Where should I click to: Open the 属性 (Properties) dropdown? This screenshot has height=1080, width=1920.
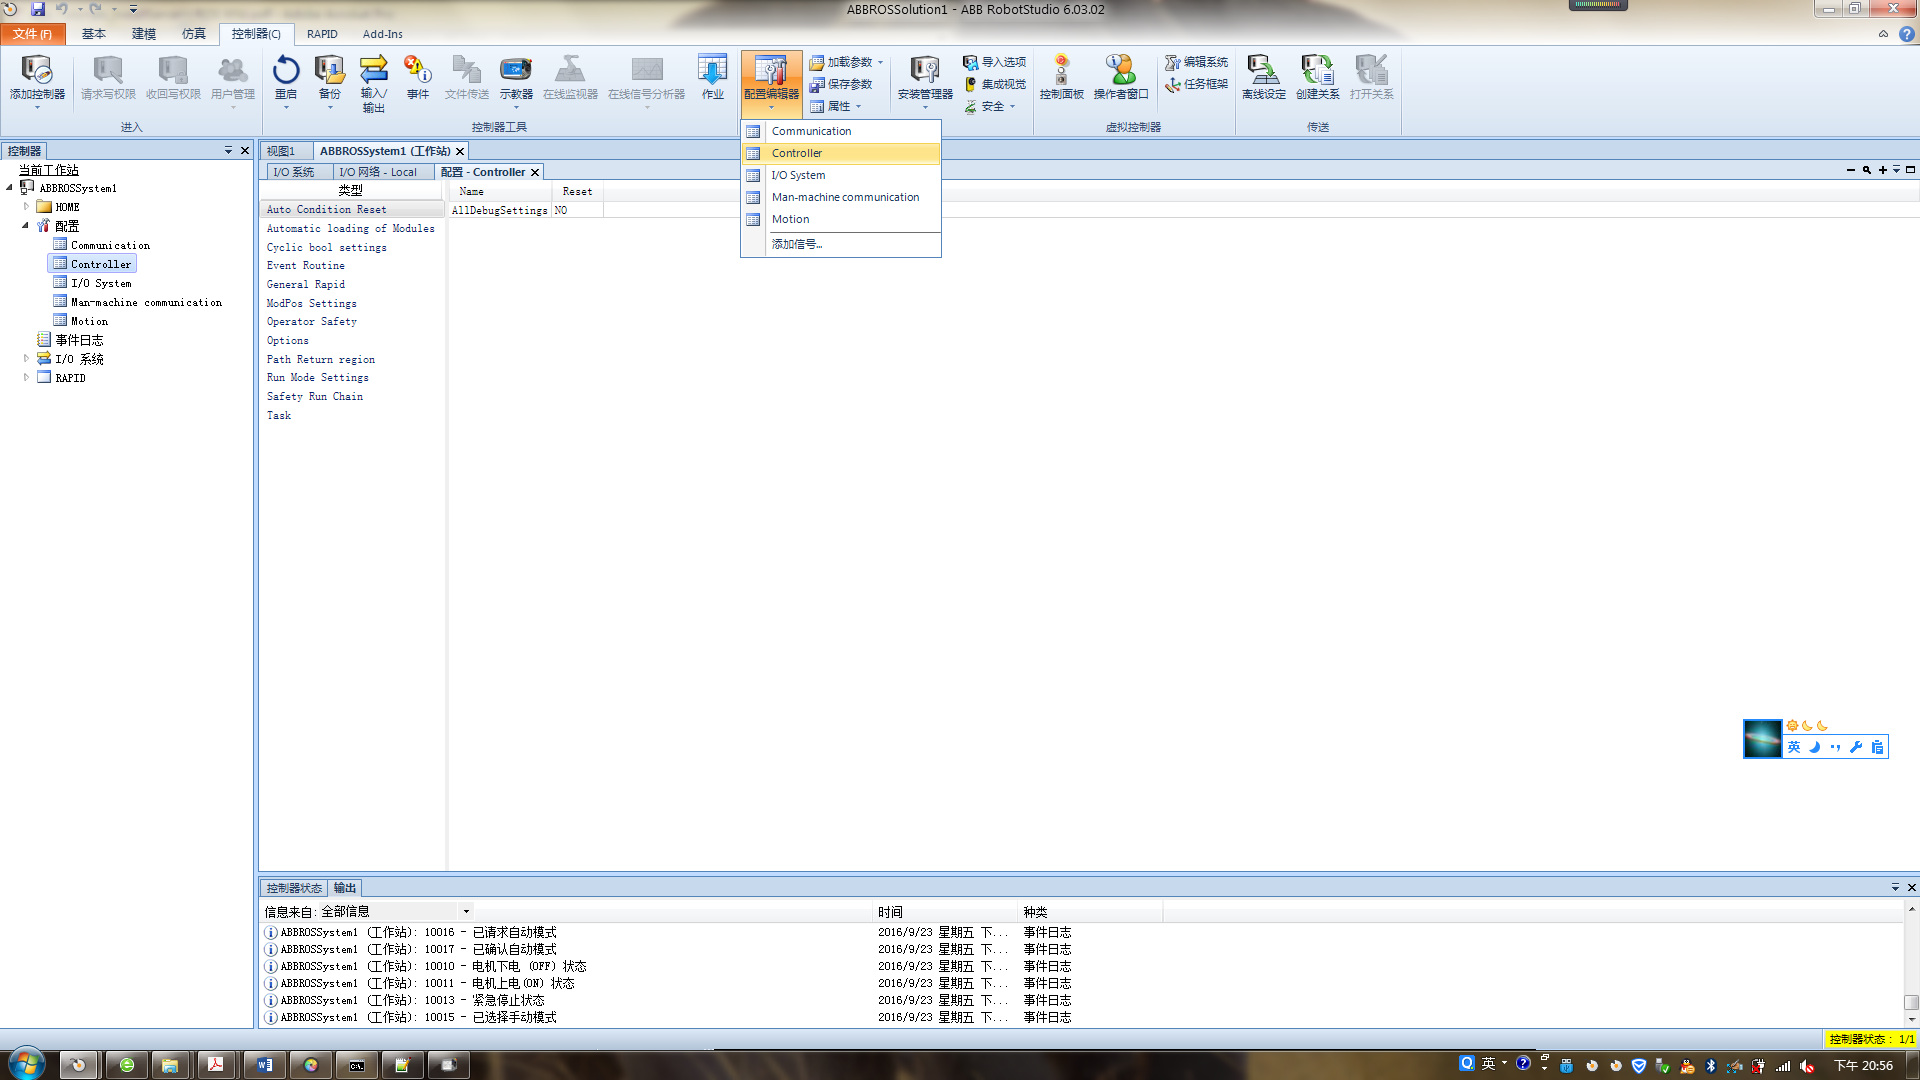pos(835,106)
